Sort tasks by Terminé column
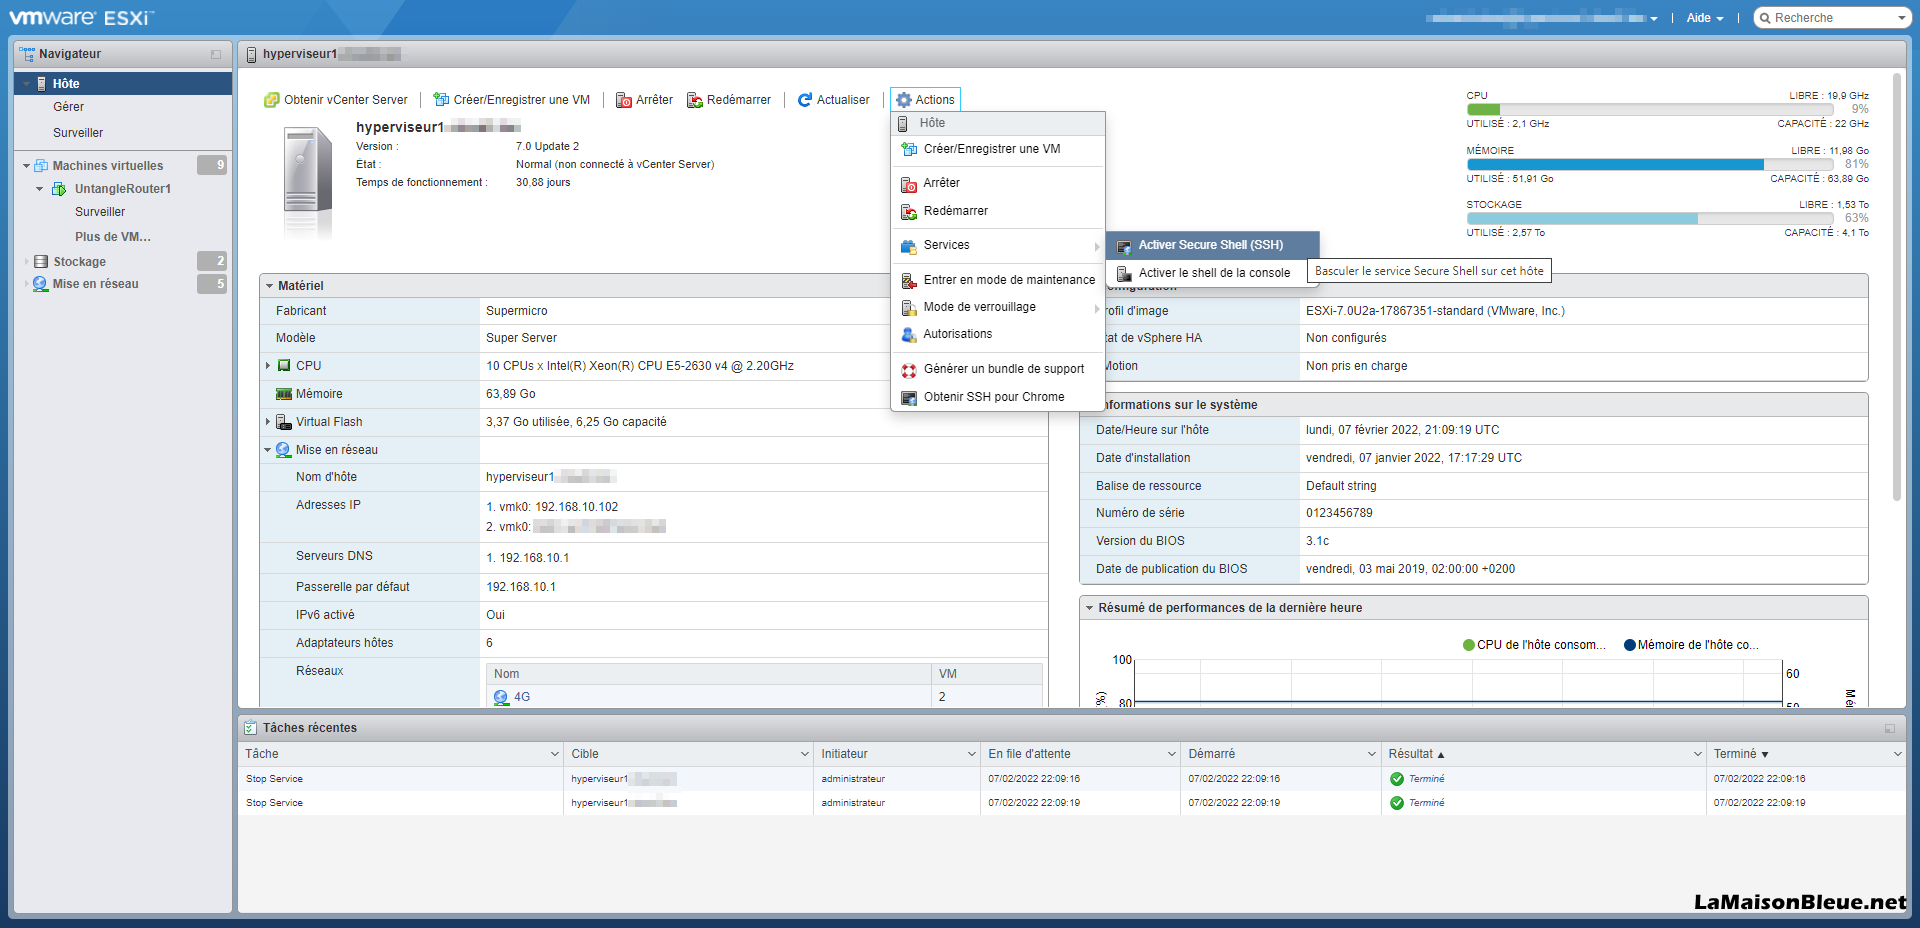1920x928 pixels. click(x=1741, y=754)
